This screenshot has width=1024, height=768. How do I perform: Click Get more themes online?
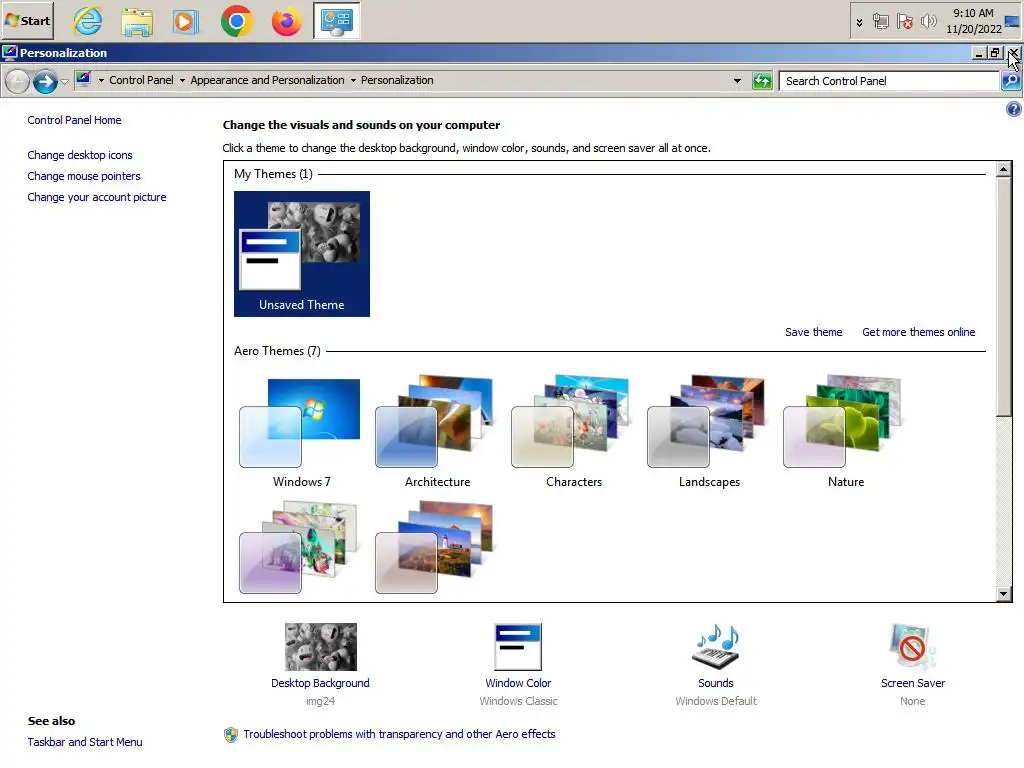point(918,332)
